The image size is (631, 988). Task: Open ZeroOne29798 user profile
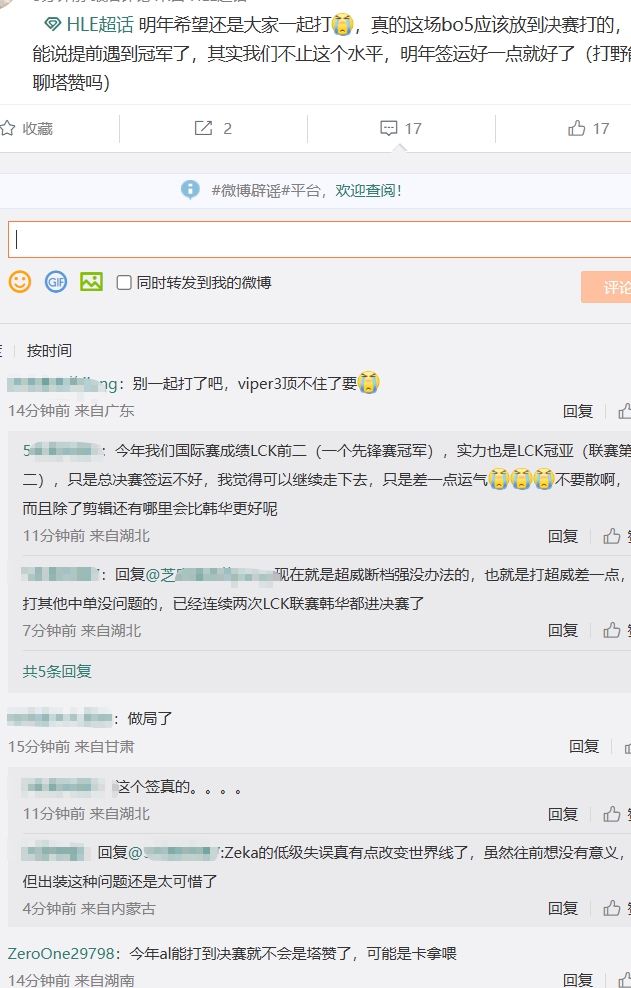click(x=61, y=953)
